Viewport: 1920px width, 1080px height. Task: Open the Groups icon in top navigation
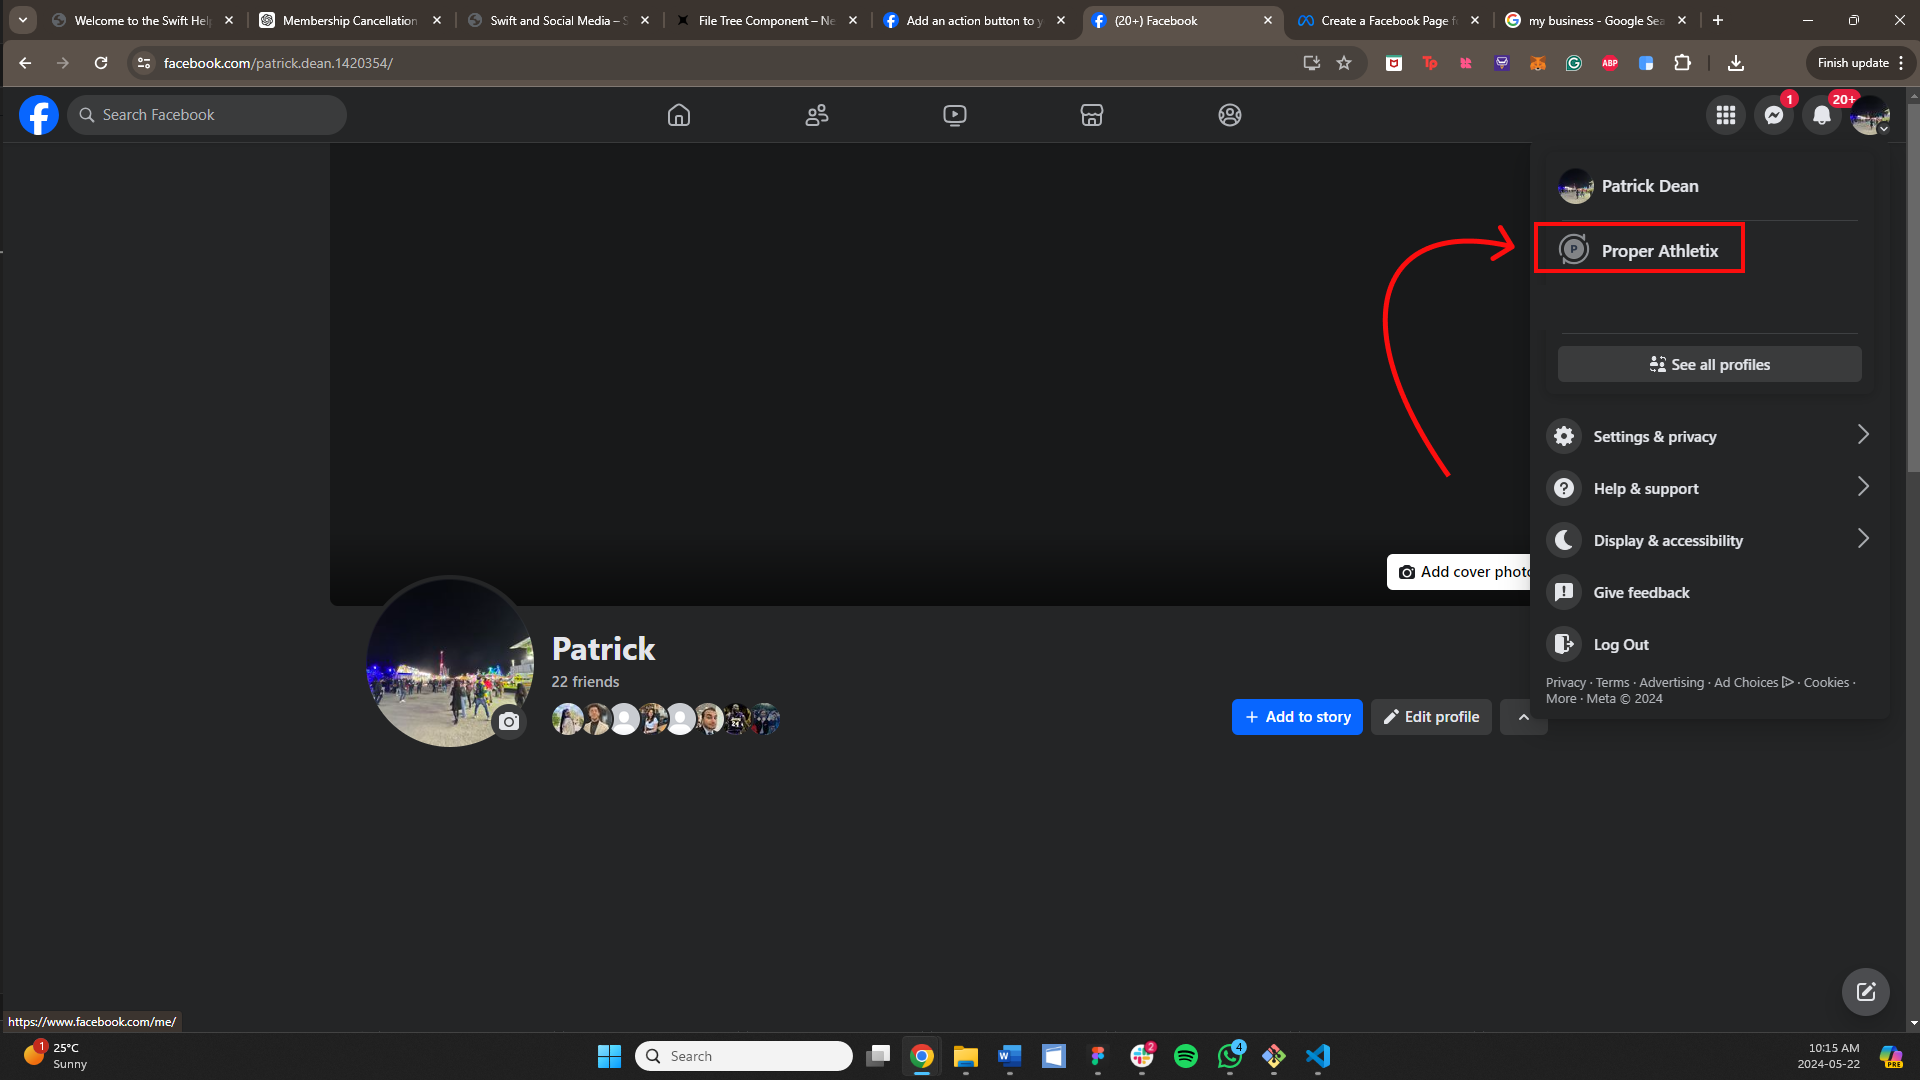(1229, 115)
